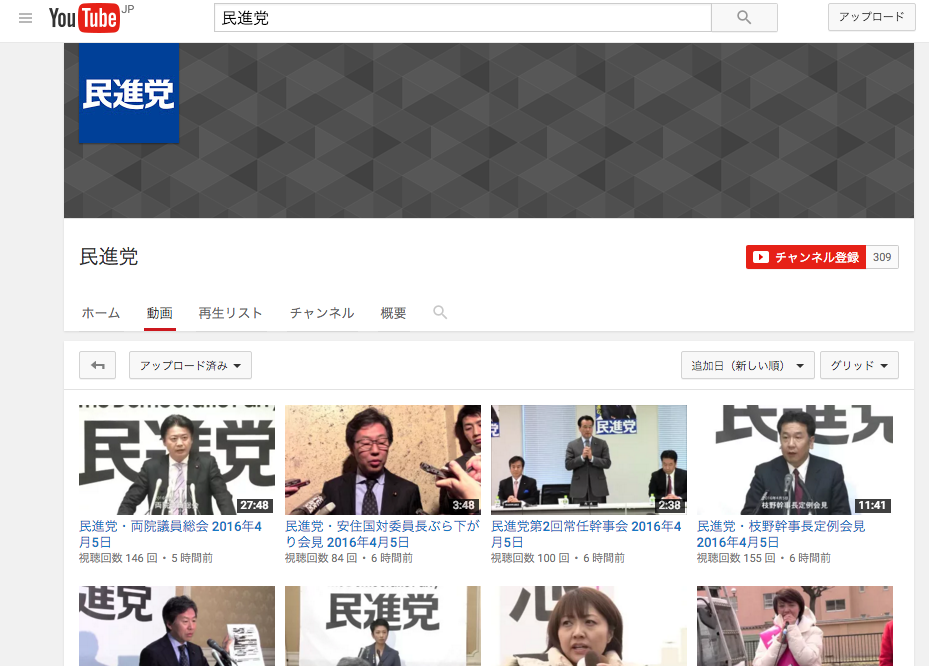Subscribe with the チャンネル登録 button
Image resolution: width=929 pixels, height=666 pixels.
point(806,257)
